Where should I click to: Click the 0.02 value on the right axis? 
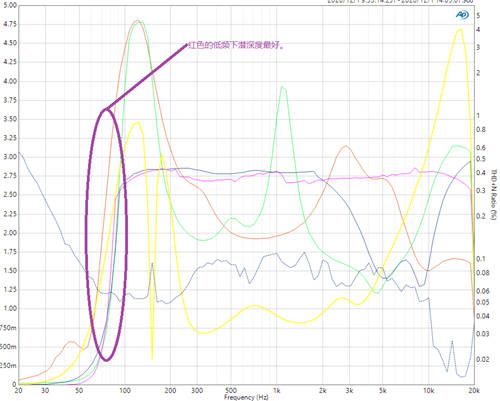(482, 359)
